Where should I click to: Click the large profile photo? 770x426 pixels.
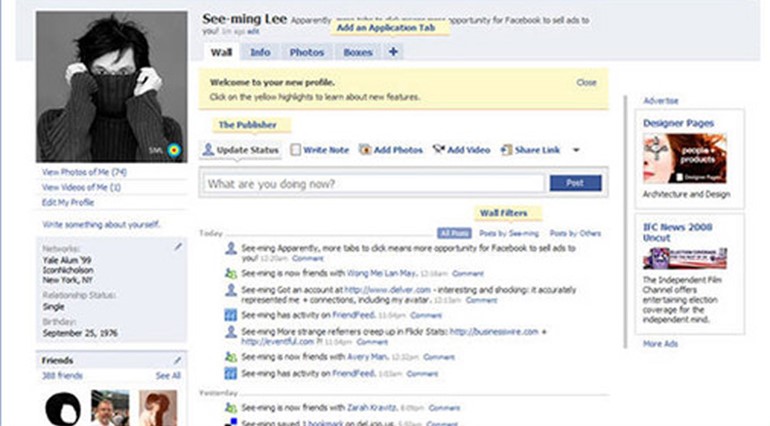111,87
